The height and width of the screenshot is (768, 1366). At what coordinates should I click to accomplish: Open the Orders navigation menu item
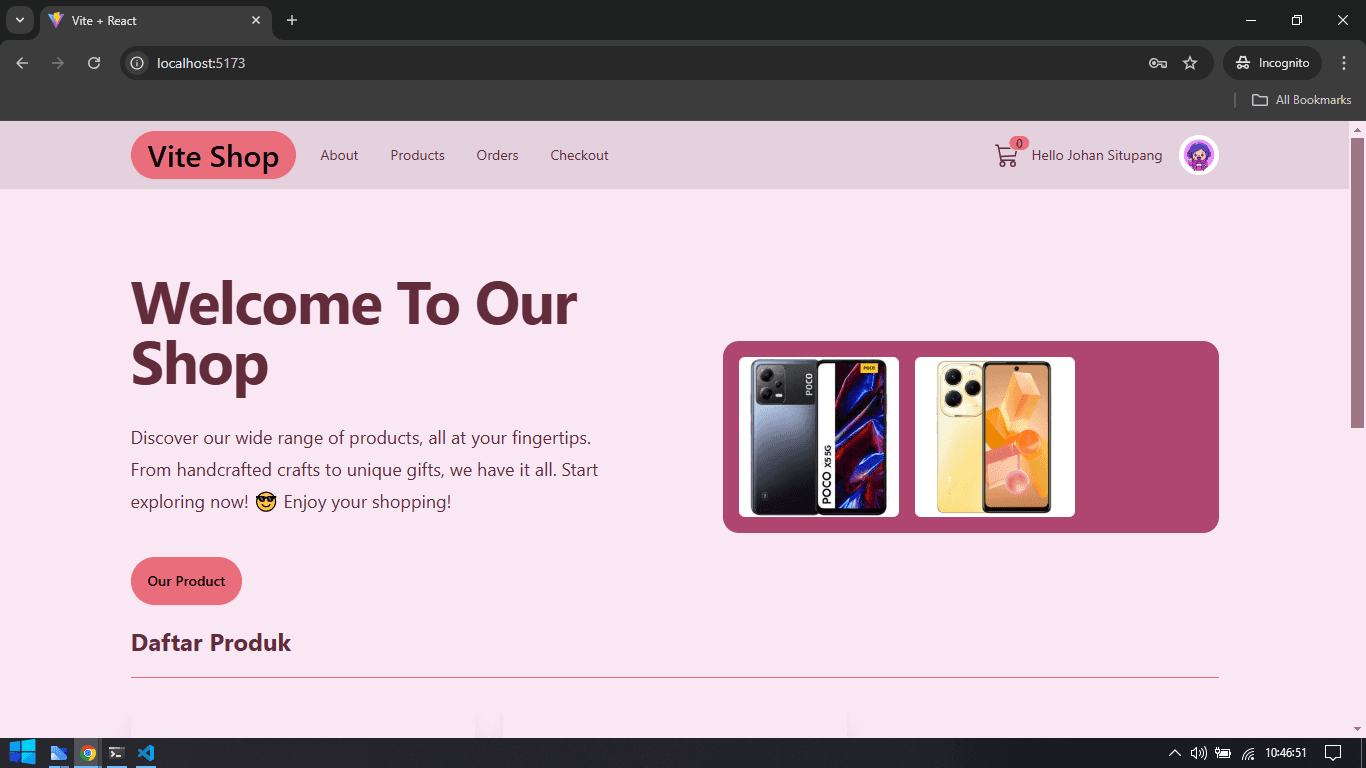coord(497,155)
